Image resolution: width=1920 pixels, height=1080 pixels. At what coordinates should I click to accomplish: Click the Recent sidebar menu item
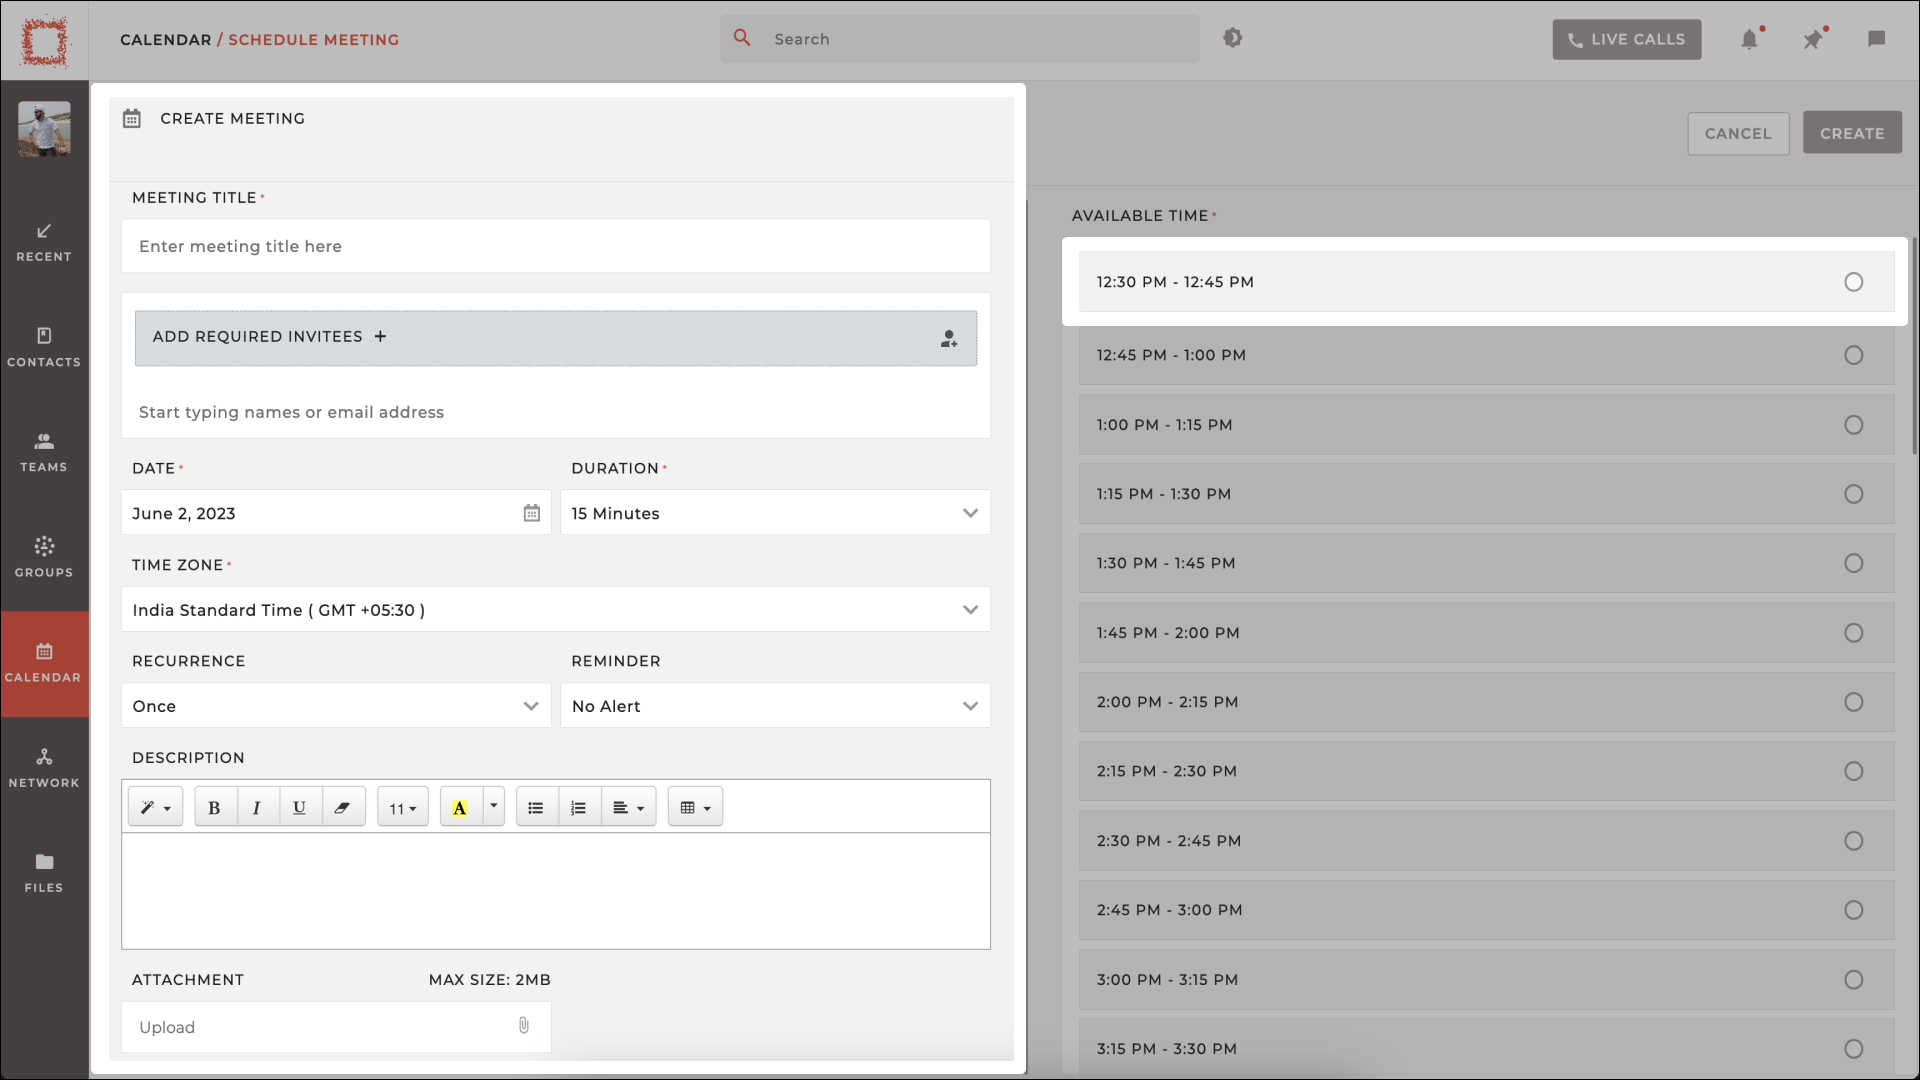point(45,243)
